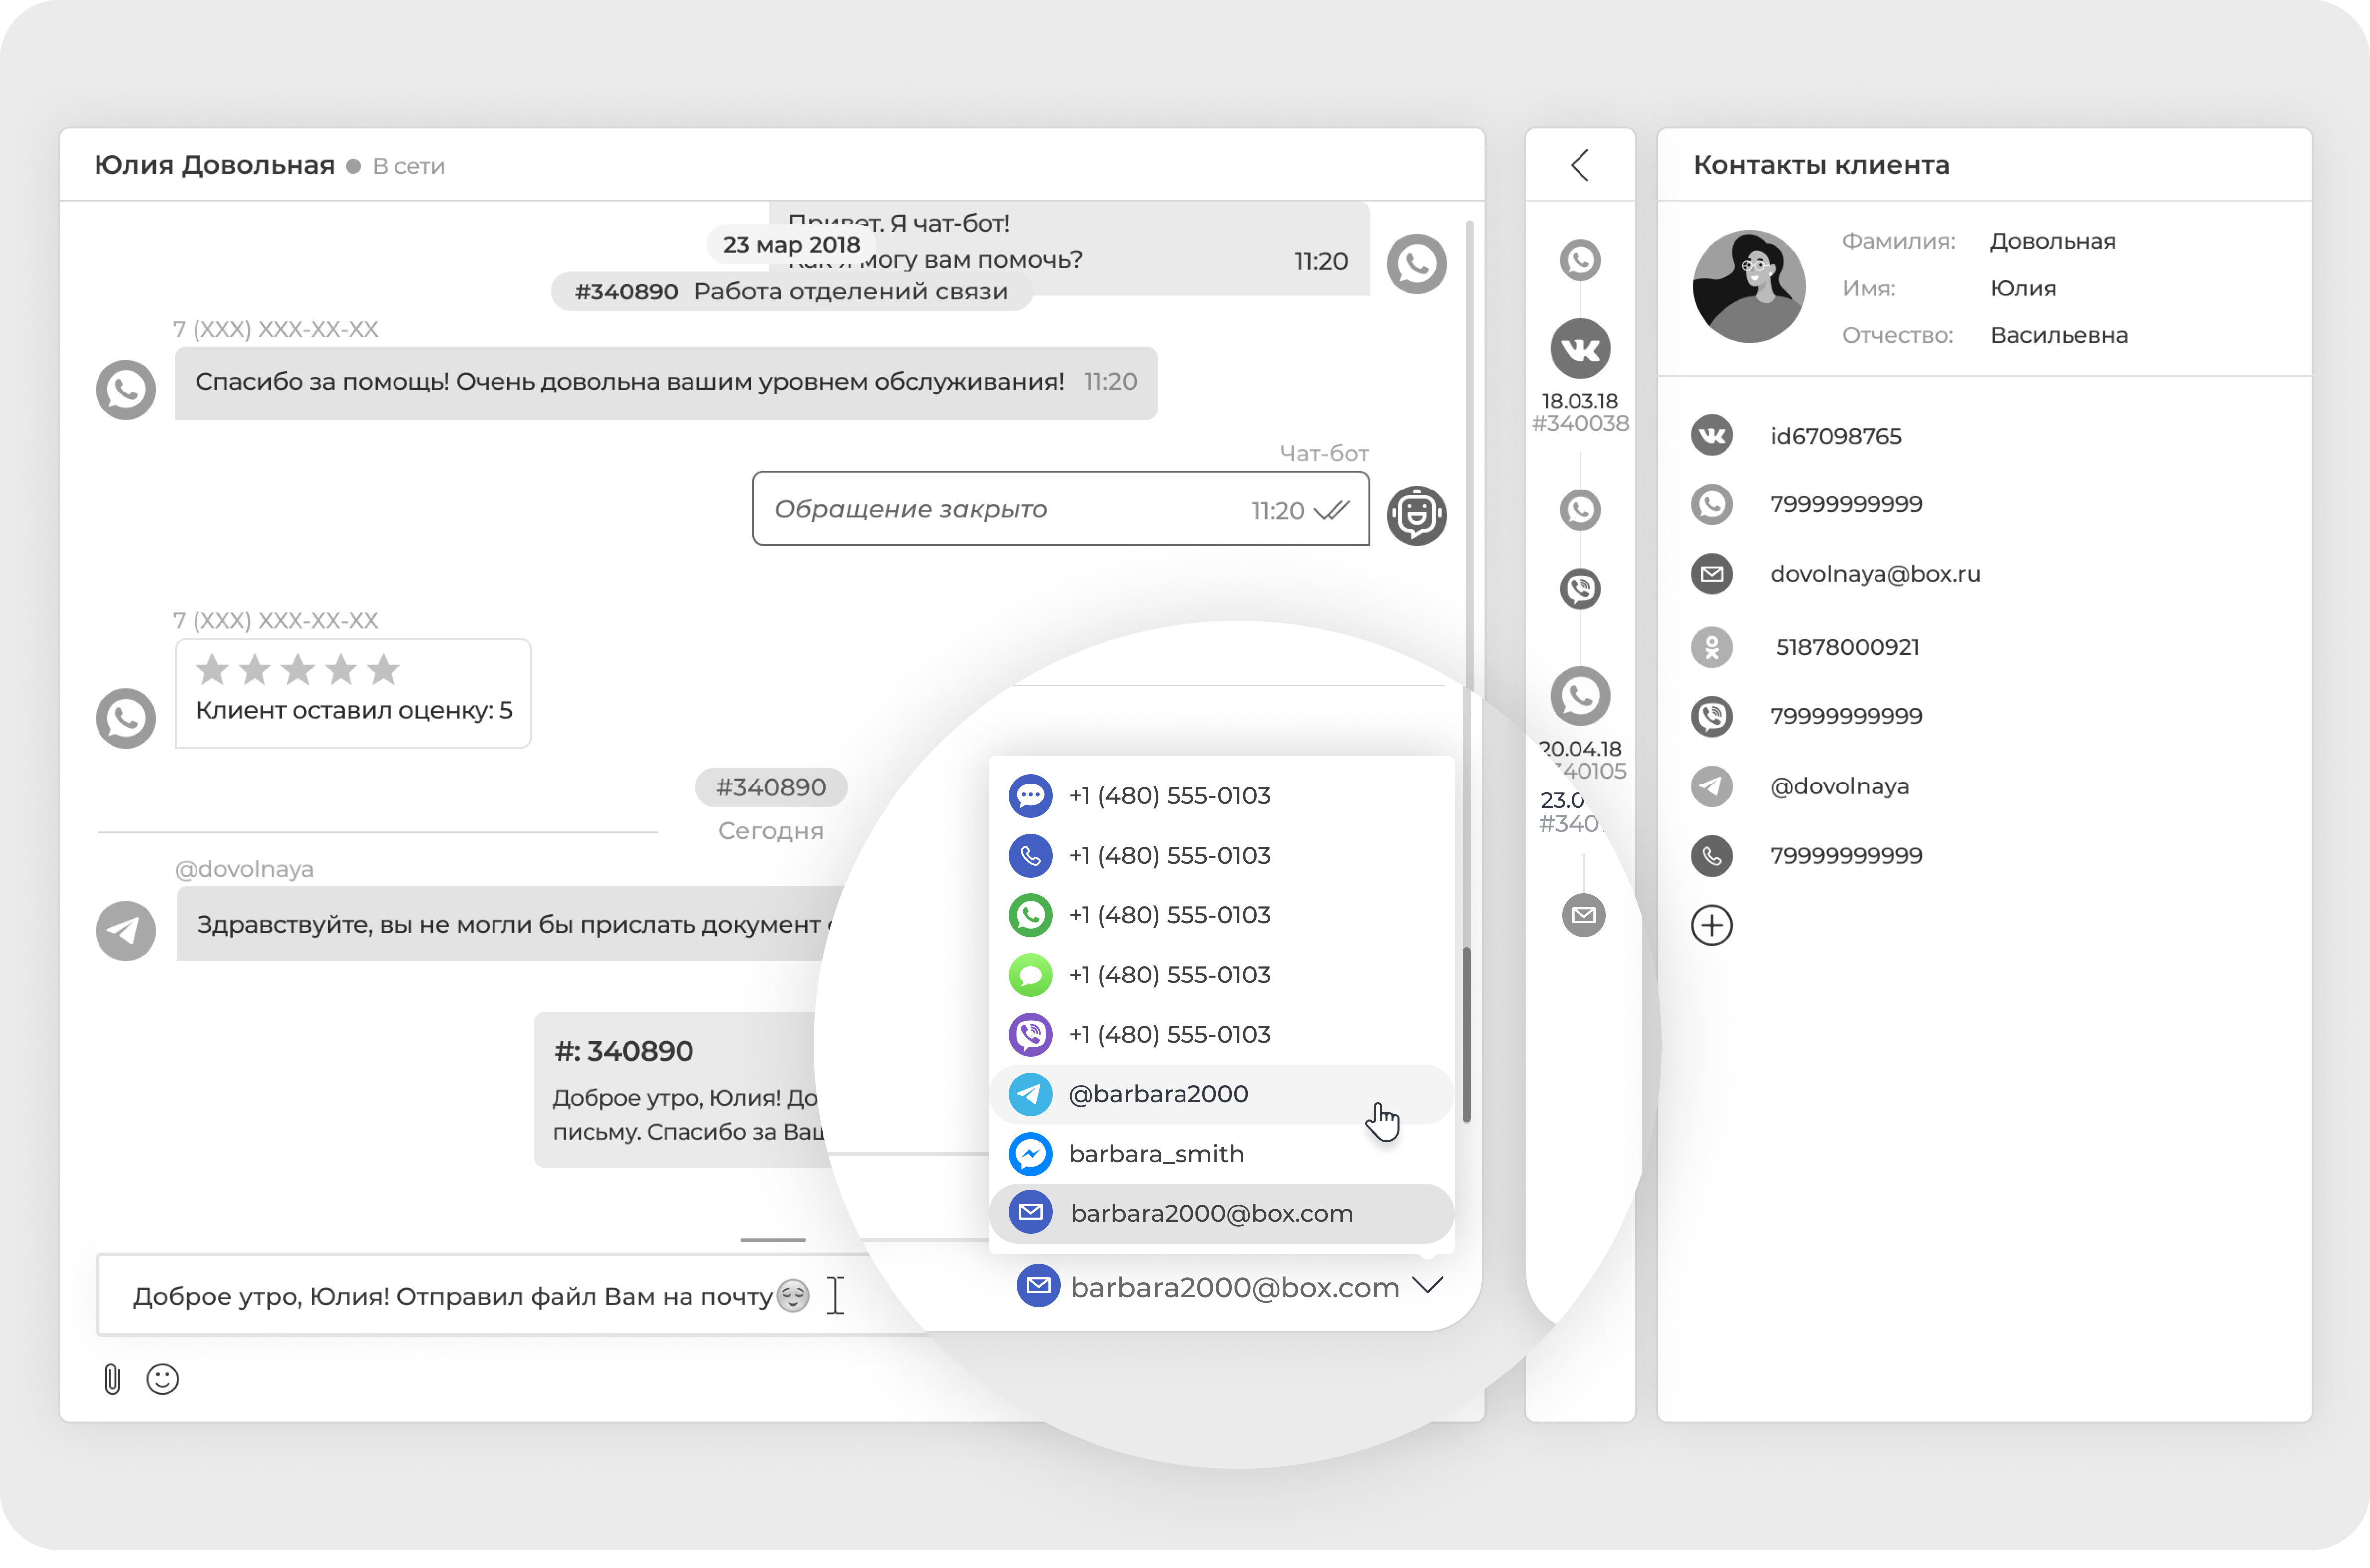
Task: Click the 23 мар 2018 date badge
Action: point(791,245)
